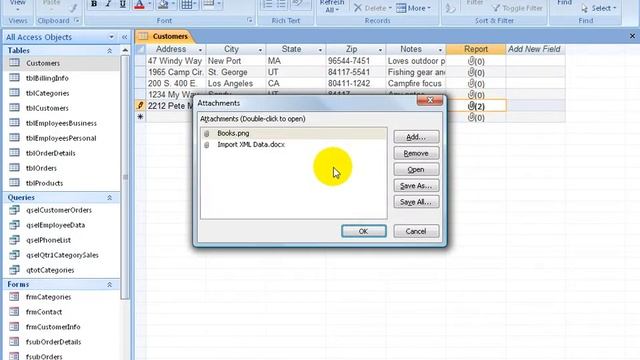Toggle bold formatting
The image size is (640, 360).
click(94, 4)
